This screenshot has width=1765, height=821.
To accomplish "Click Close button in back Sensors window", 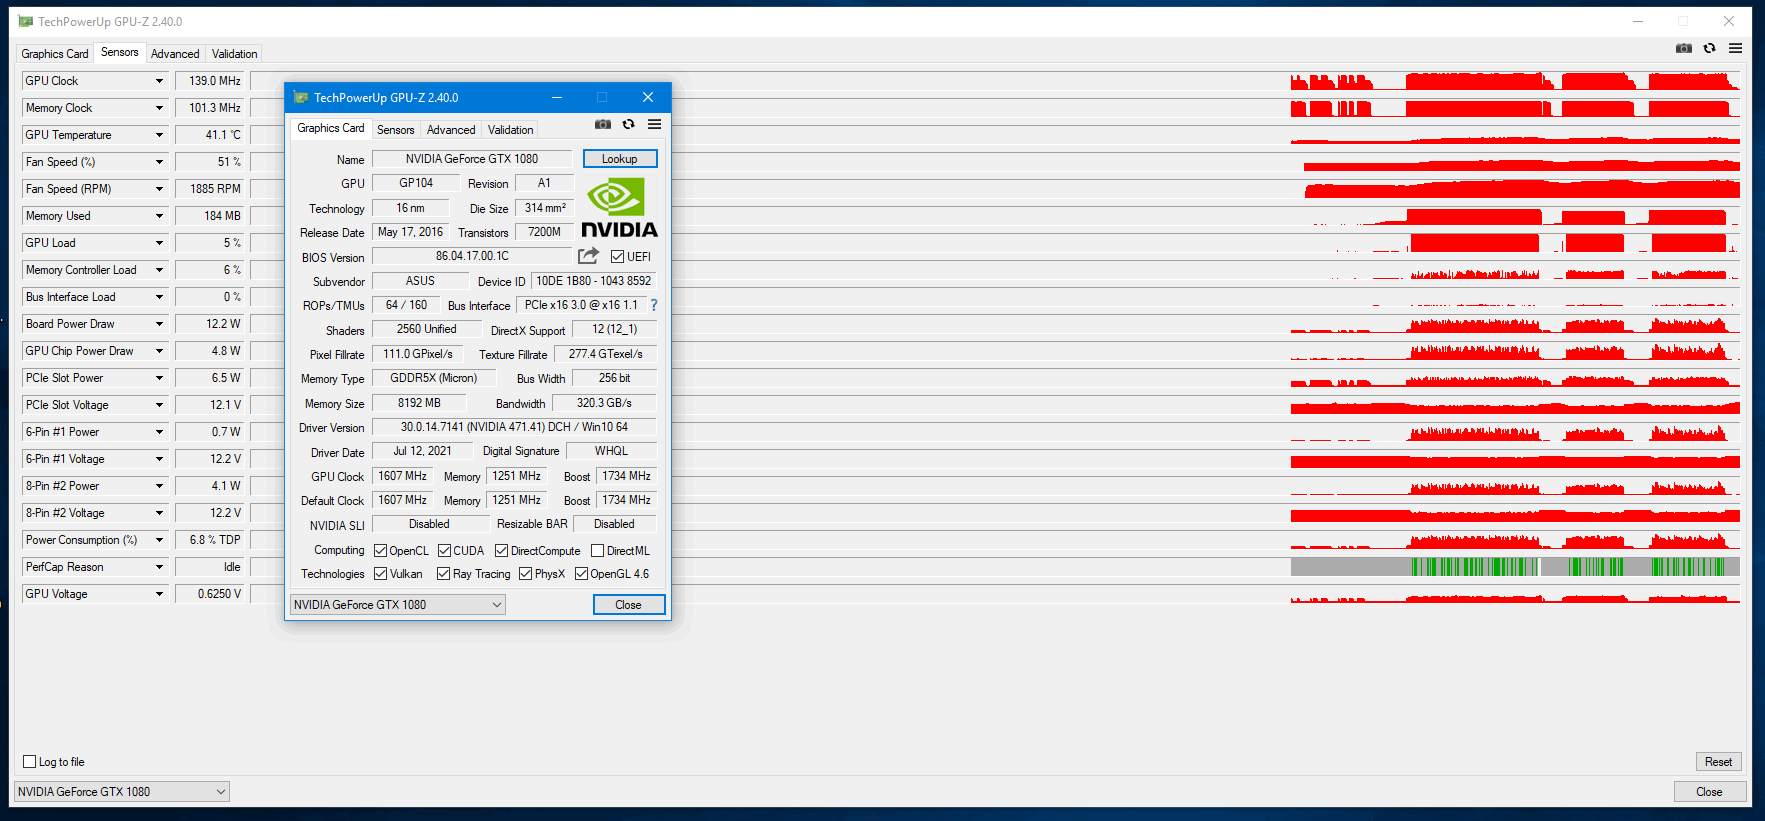I will click(1709, 792).
